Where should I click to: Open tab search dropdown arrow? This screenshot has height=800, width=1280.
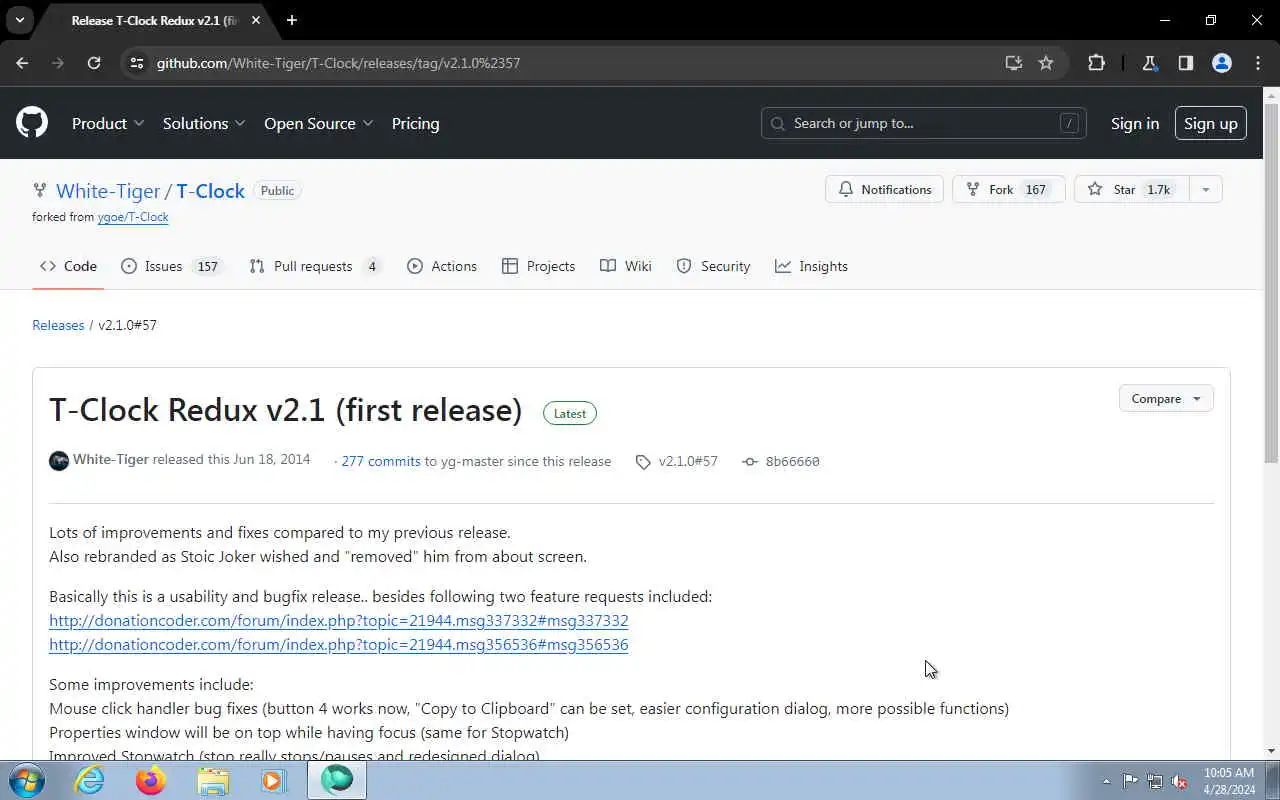19,20
